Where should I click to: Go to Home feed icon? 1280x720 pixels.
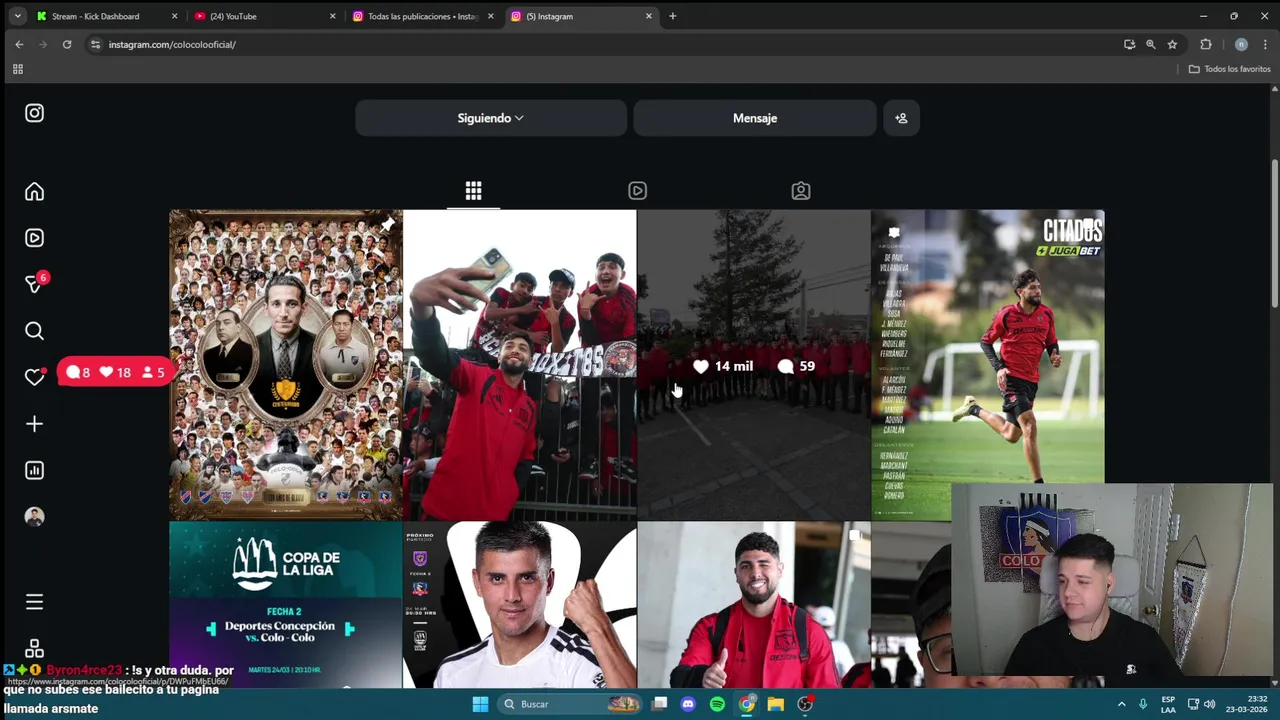(x=34, y=191)
